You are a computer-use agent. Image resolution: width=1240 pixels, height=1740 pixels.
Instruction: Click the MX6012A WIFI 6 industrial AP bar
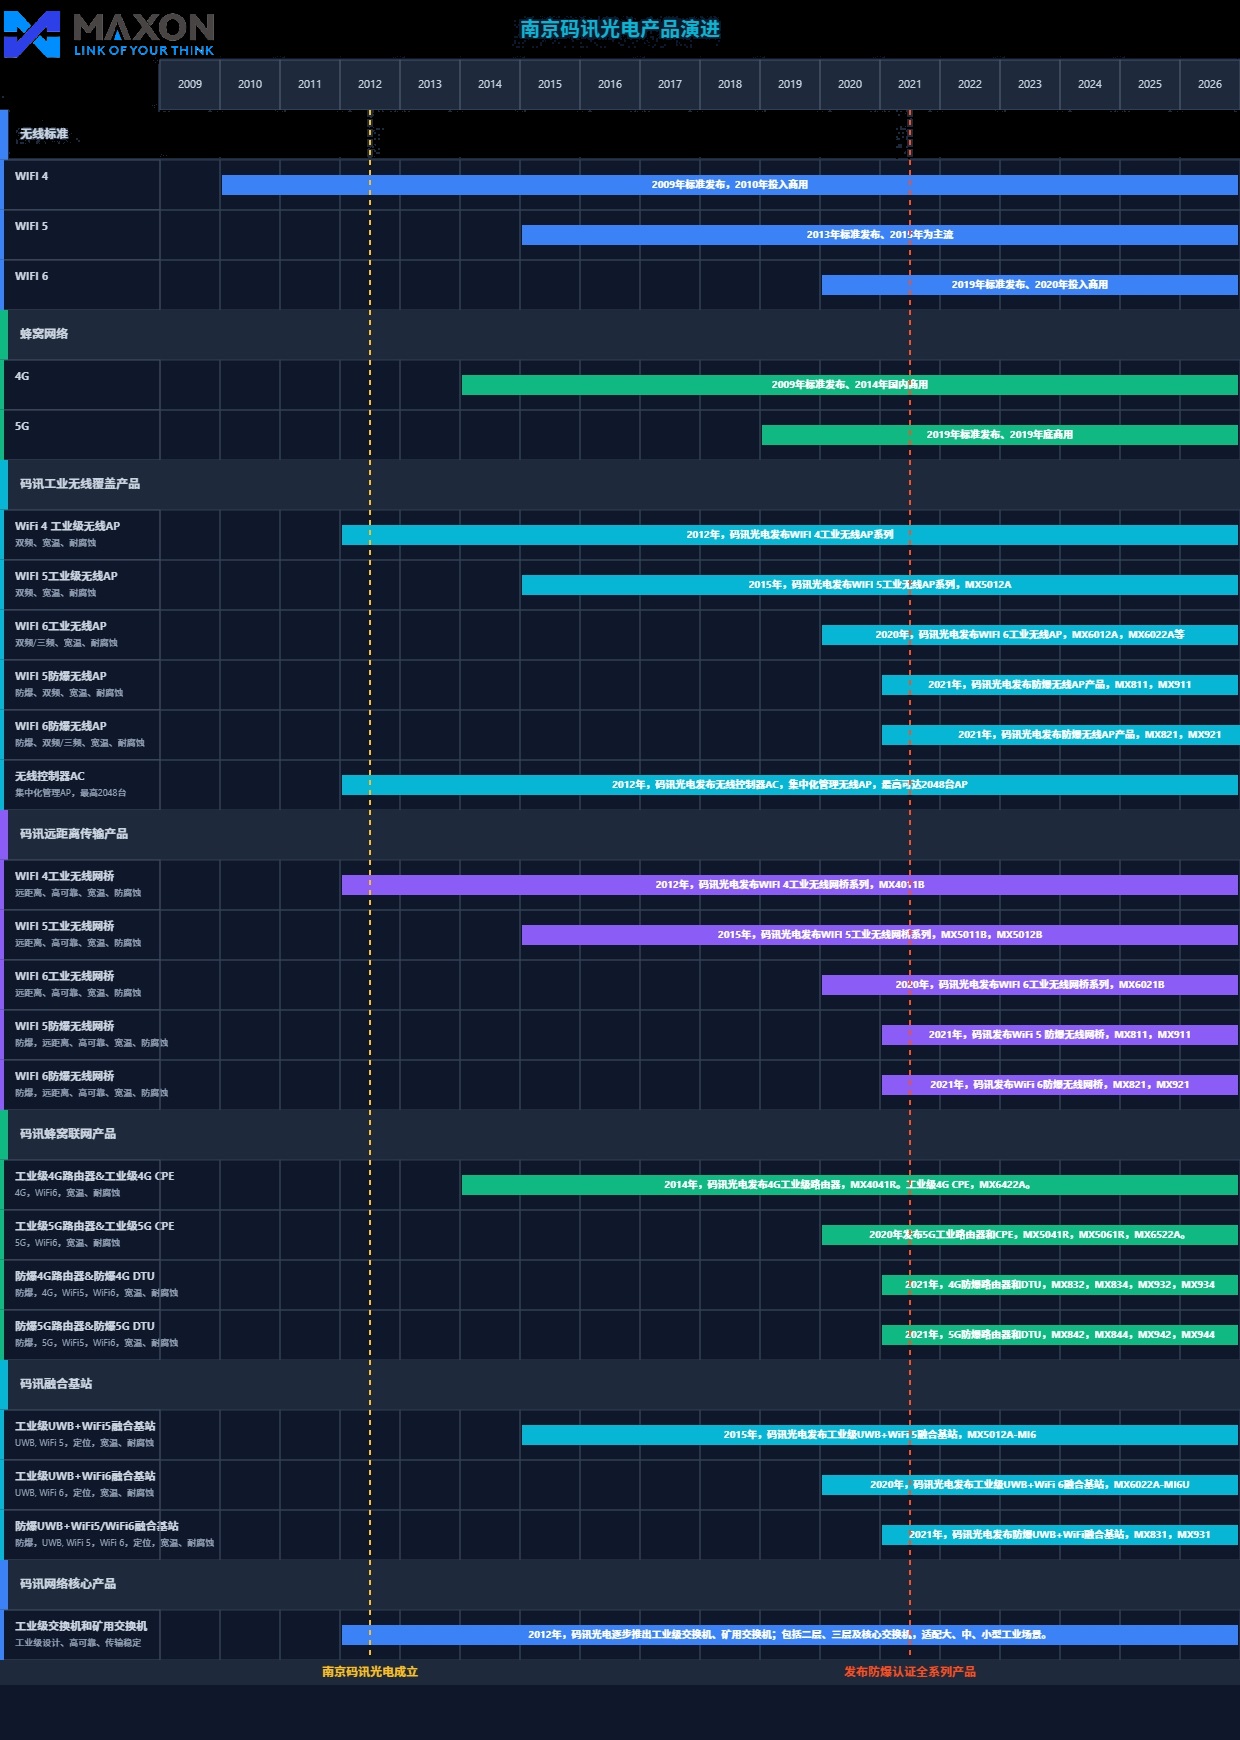(1029, 635)
